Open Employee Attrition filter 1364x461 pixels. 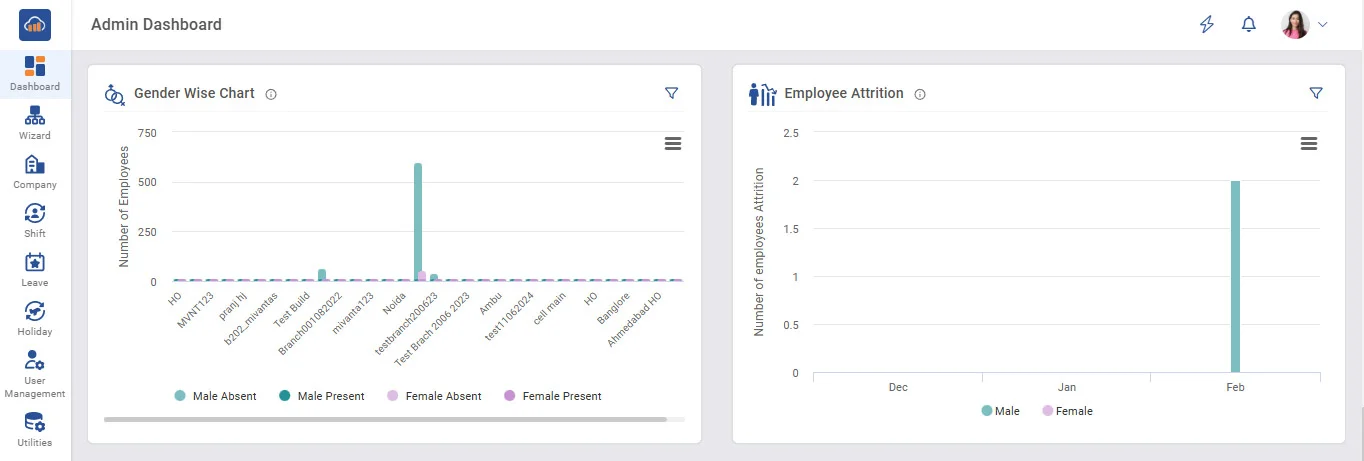click(x=1315, y=93)
